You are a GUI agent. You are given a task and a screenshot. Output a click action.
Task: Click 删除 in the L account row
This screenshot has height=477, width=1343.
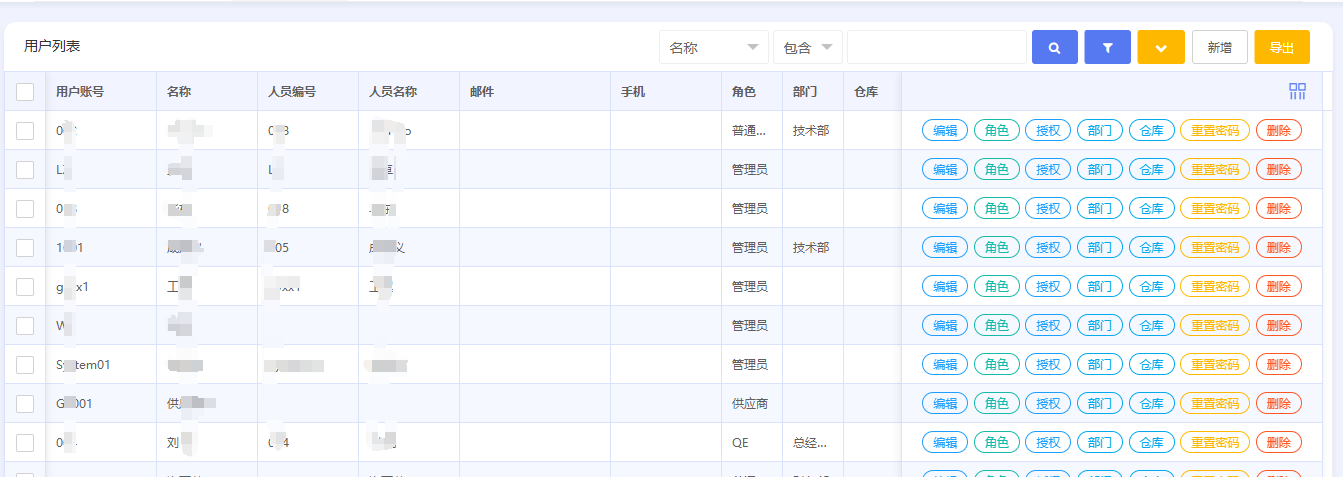tap(1279, 169)
